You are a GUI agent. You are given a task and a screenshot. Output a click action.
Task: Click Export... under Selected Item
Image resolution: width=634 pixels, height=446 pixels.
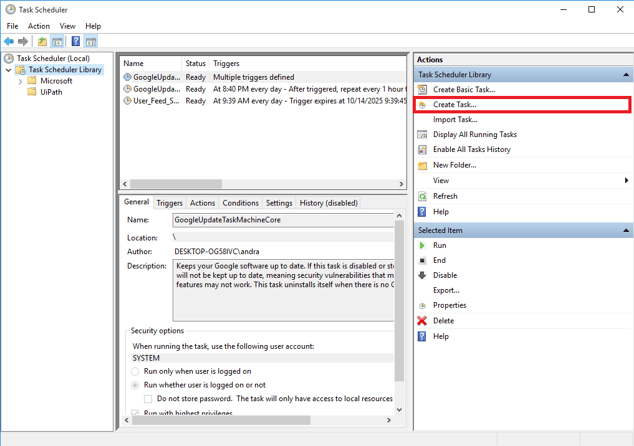[446, 290]
